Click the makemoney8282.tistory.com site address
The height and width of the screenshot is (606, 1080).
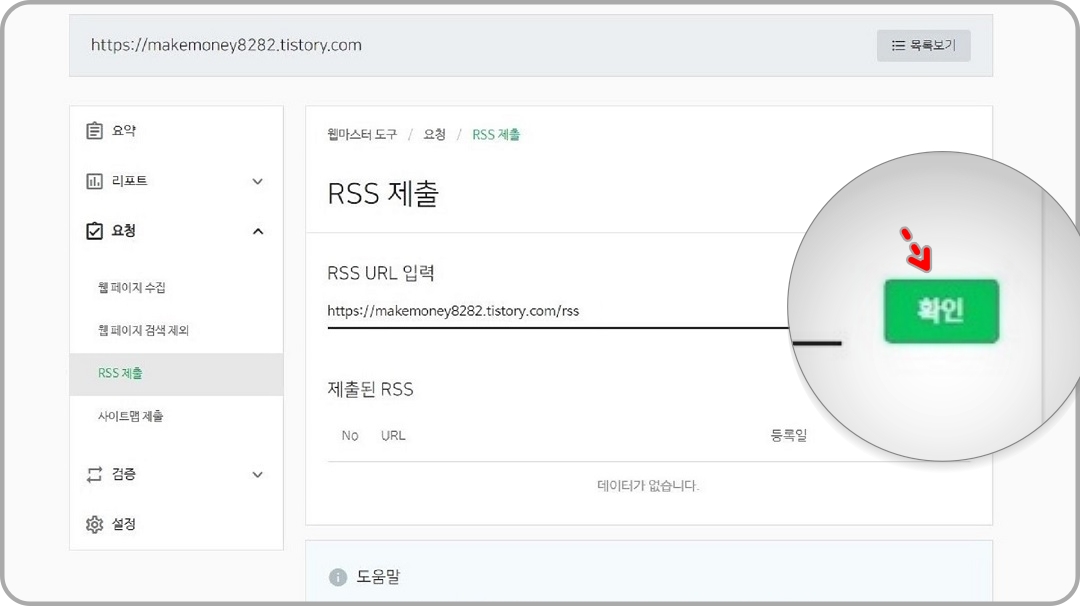point(228,44)
